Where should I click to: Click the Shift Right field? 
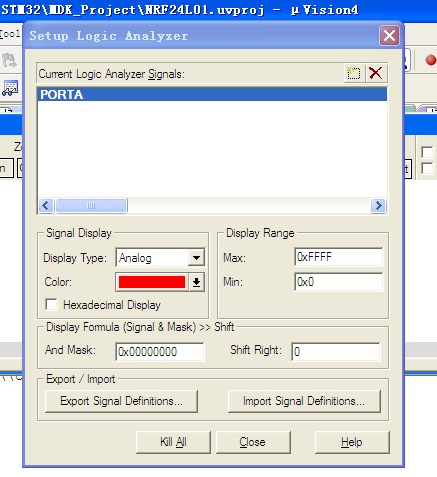pyautogui.click(x=336, y=351)
